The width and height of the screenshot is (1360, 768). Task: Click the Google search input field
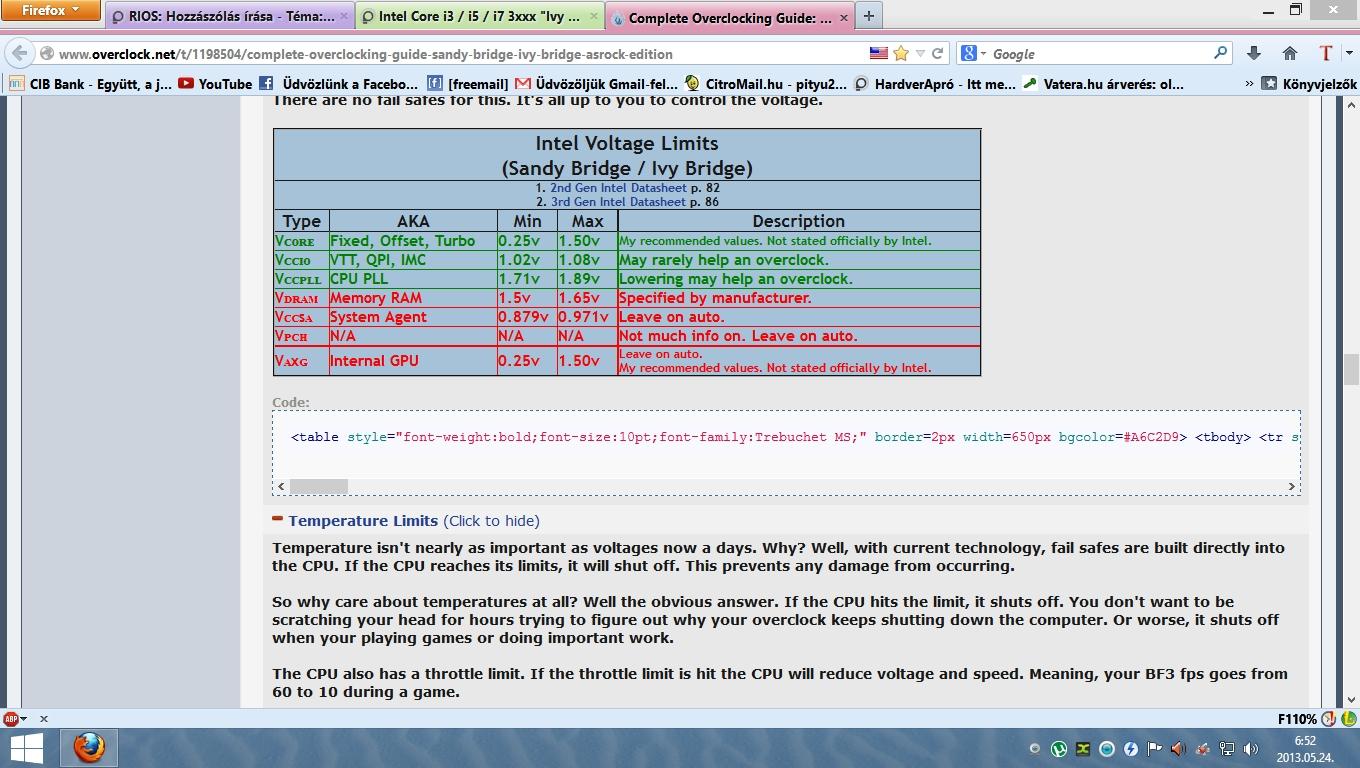point(1100,54)
